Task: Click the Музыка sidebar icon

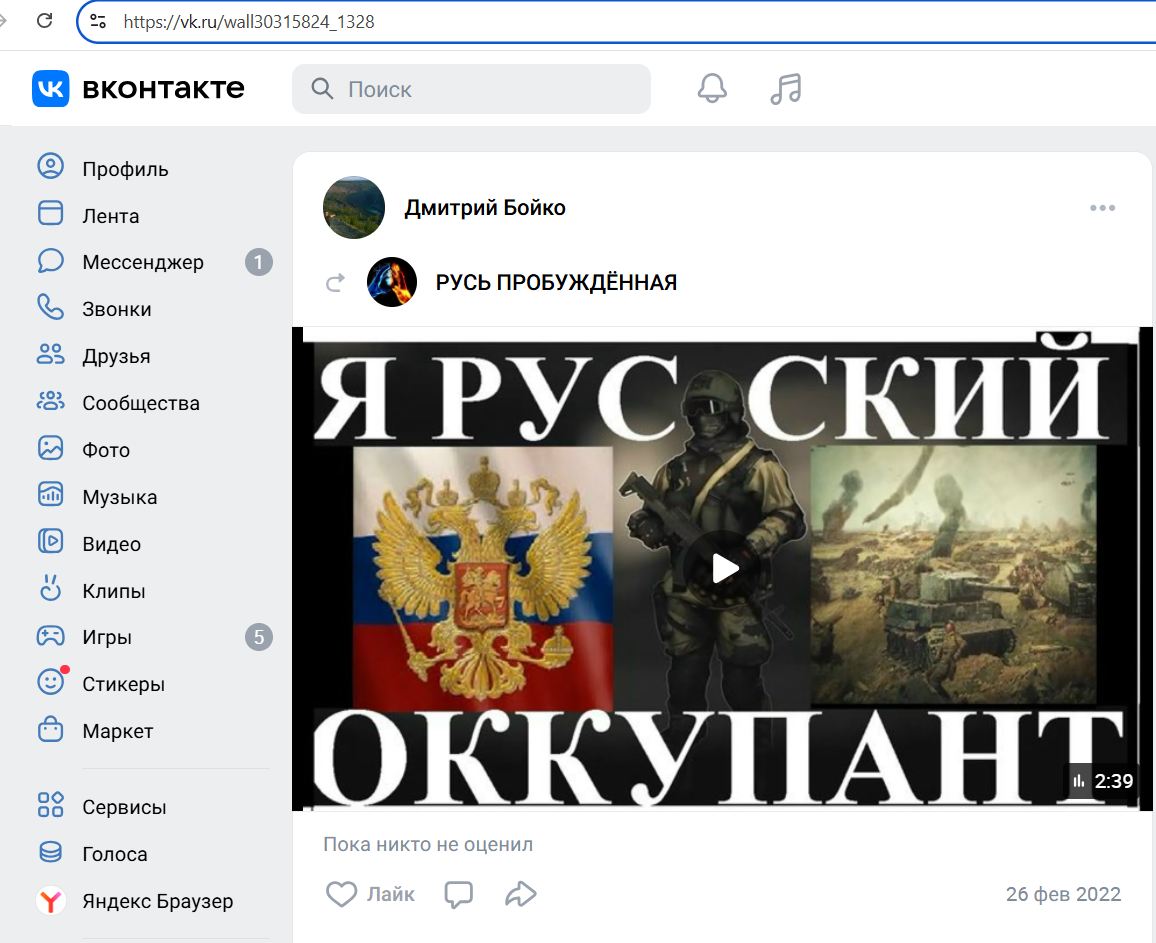Action: [x=50, y=495]
